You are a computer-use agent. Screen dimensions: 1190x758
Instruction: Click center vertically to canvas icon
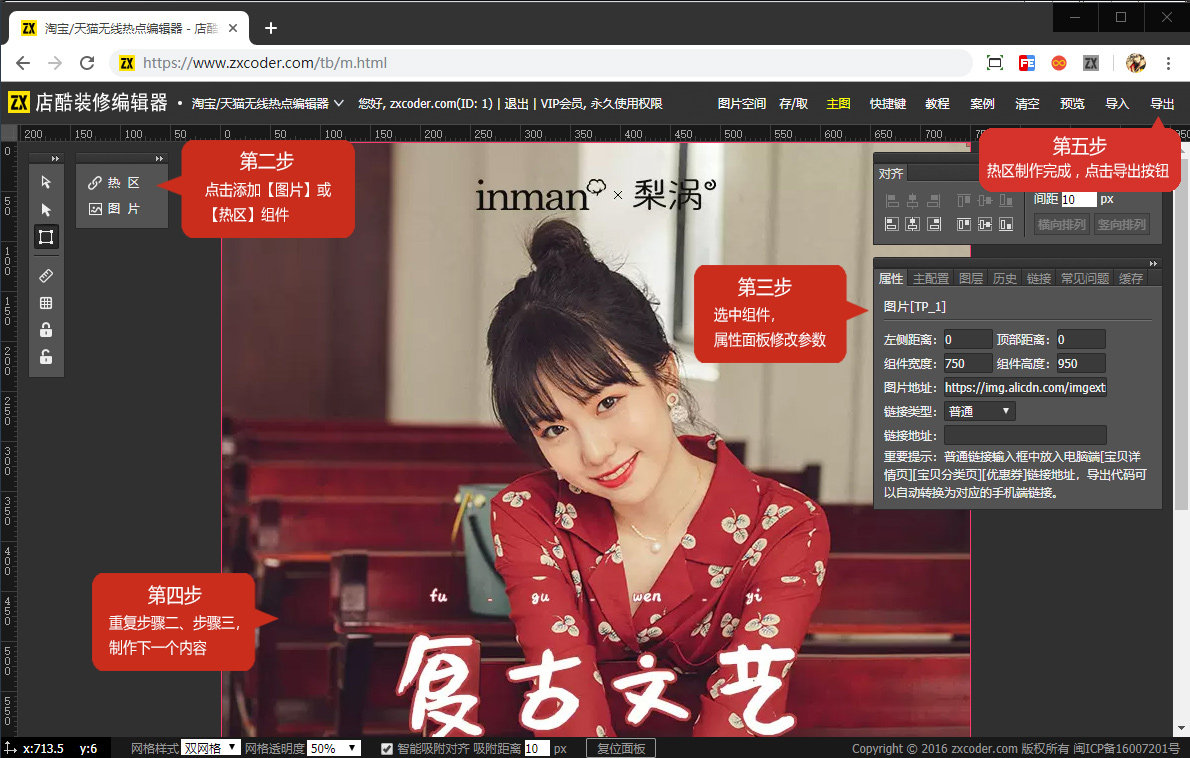(984, 224)
